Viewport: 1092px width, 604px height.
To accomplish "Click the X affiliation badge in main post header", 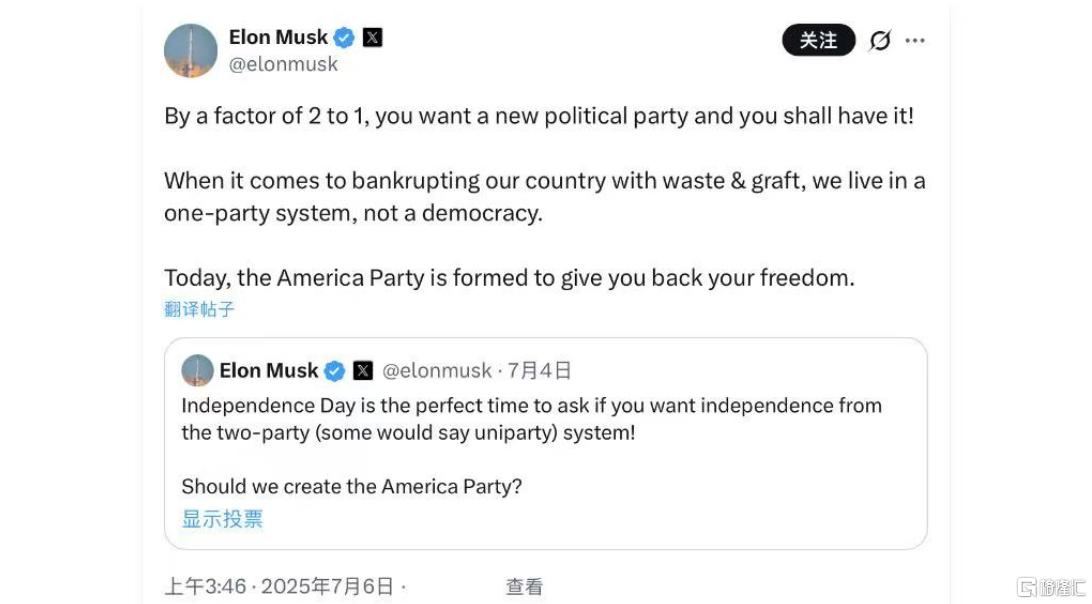I will click(372, 38).
